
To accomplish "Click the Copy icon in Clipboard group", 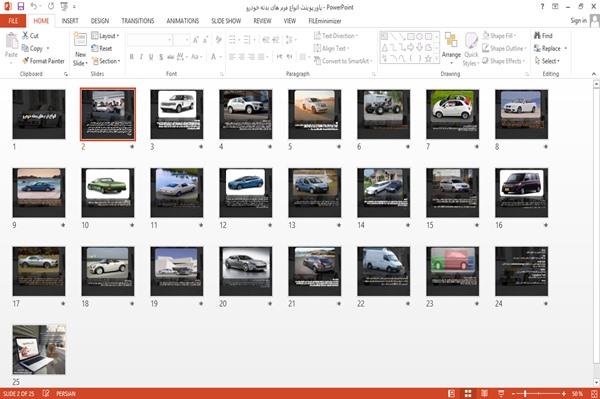I will tap(25, 48).
